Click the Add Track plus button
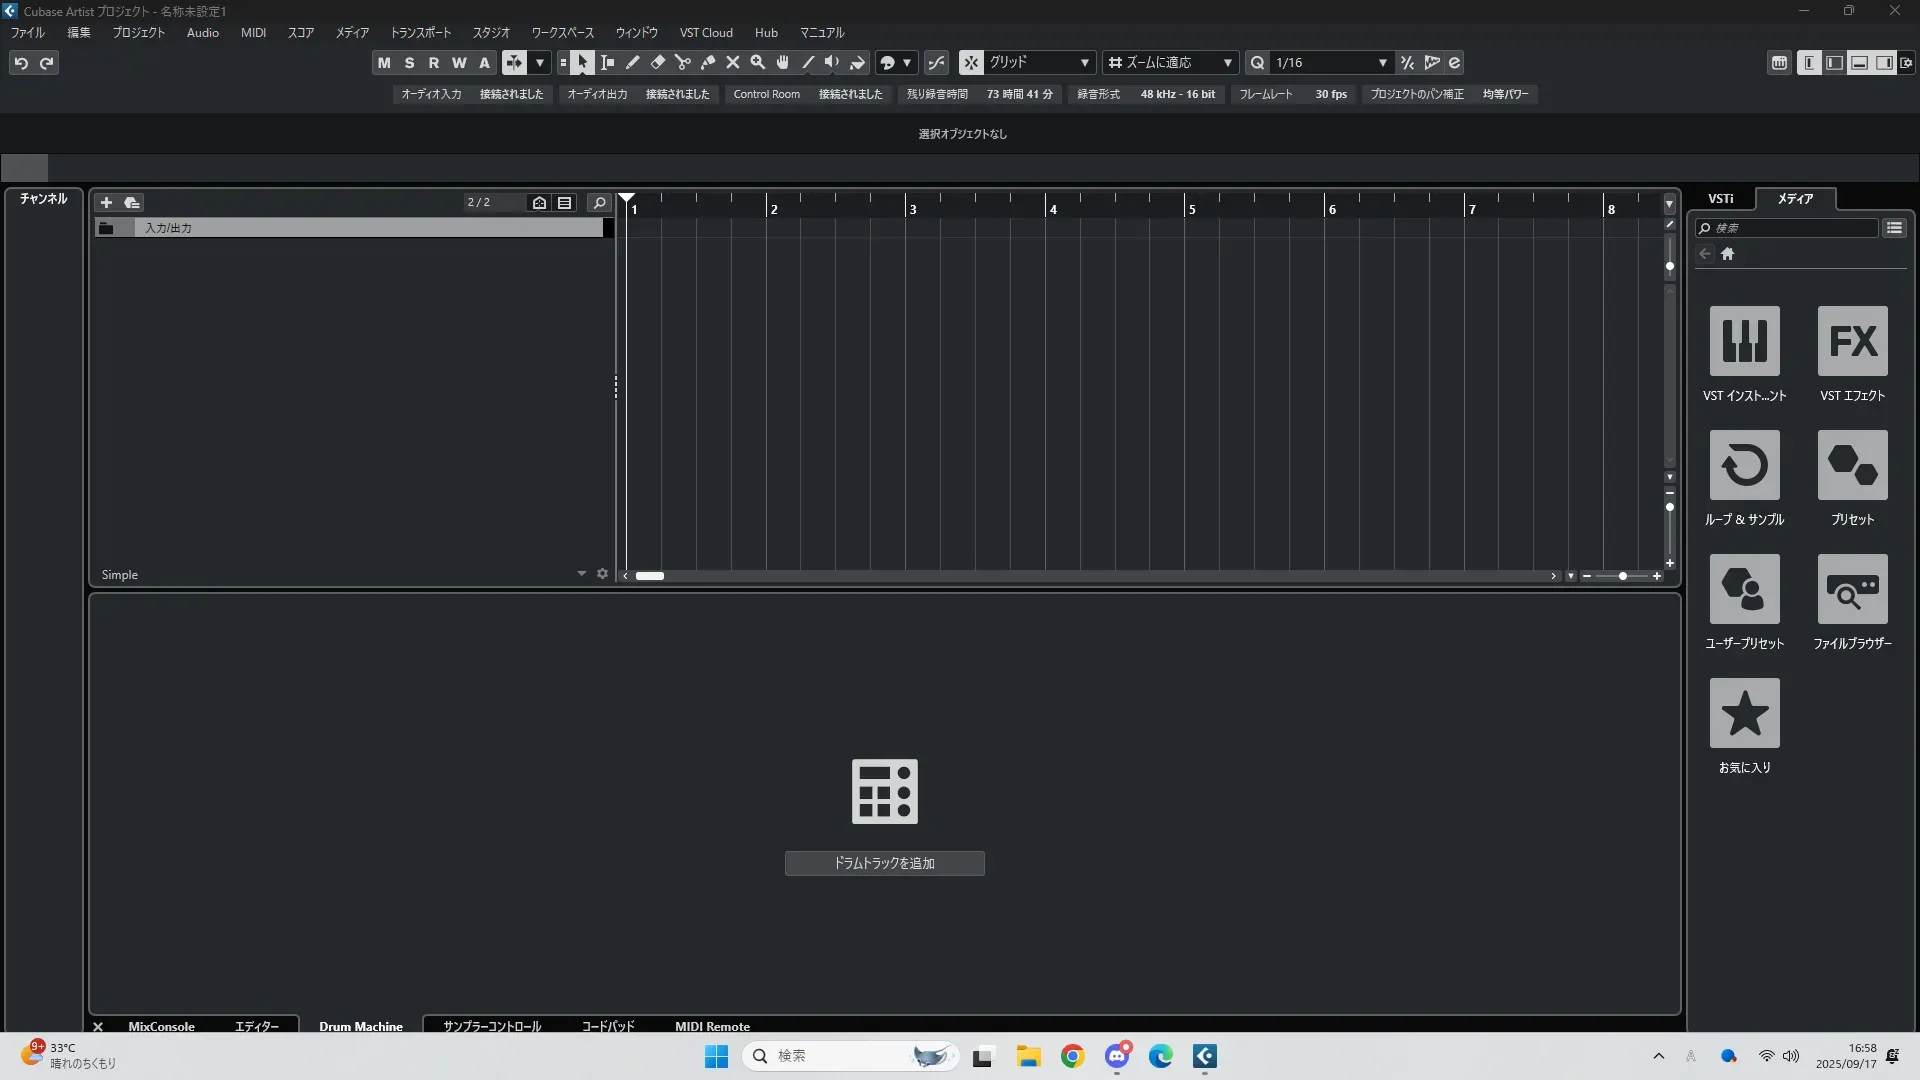 (106, 203)
